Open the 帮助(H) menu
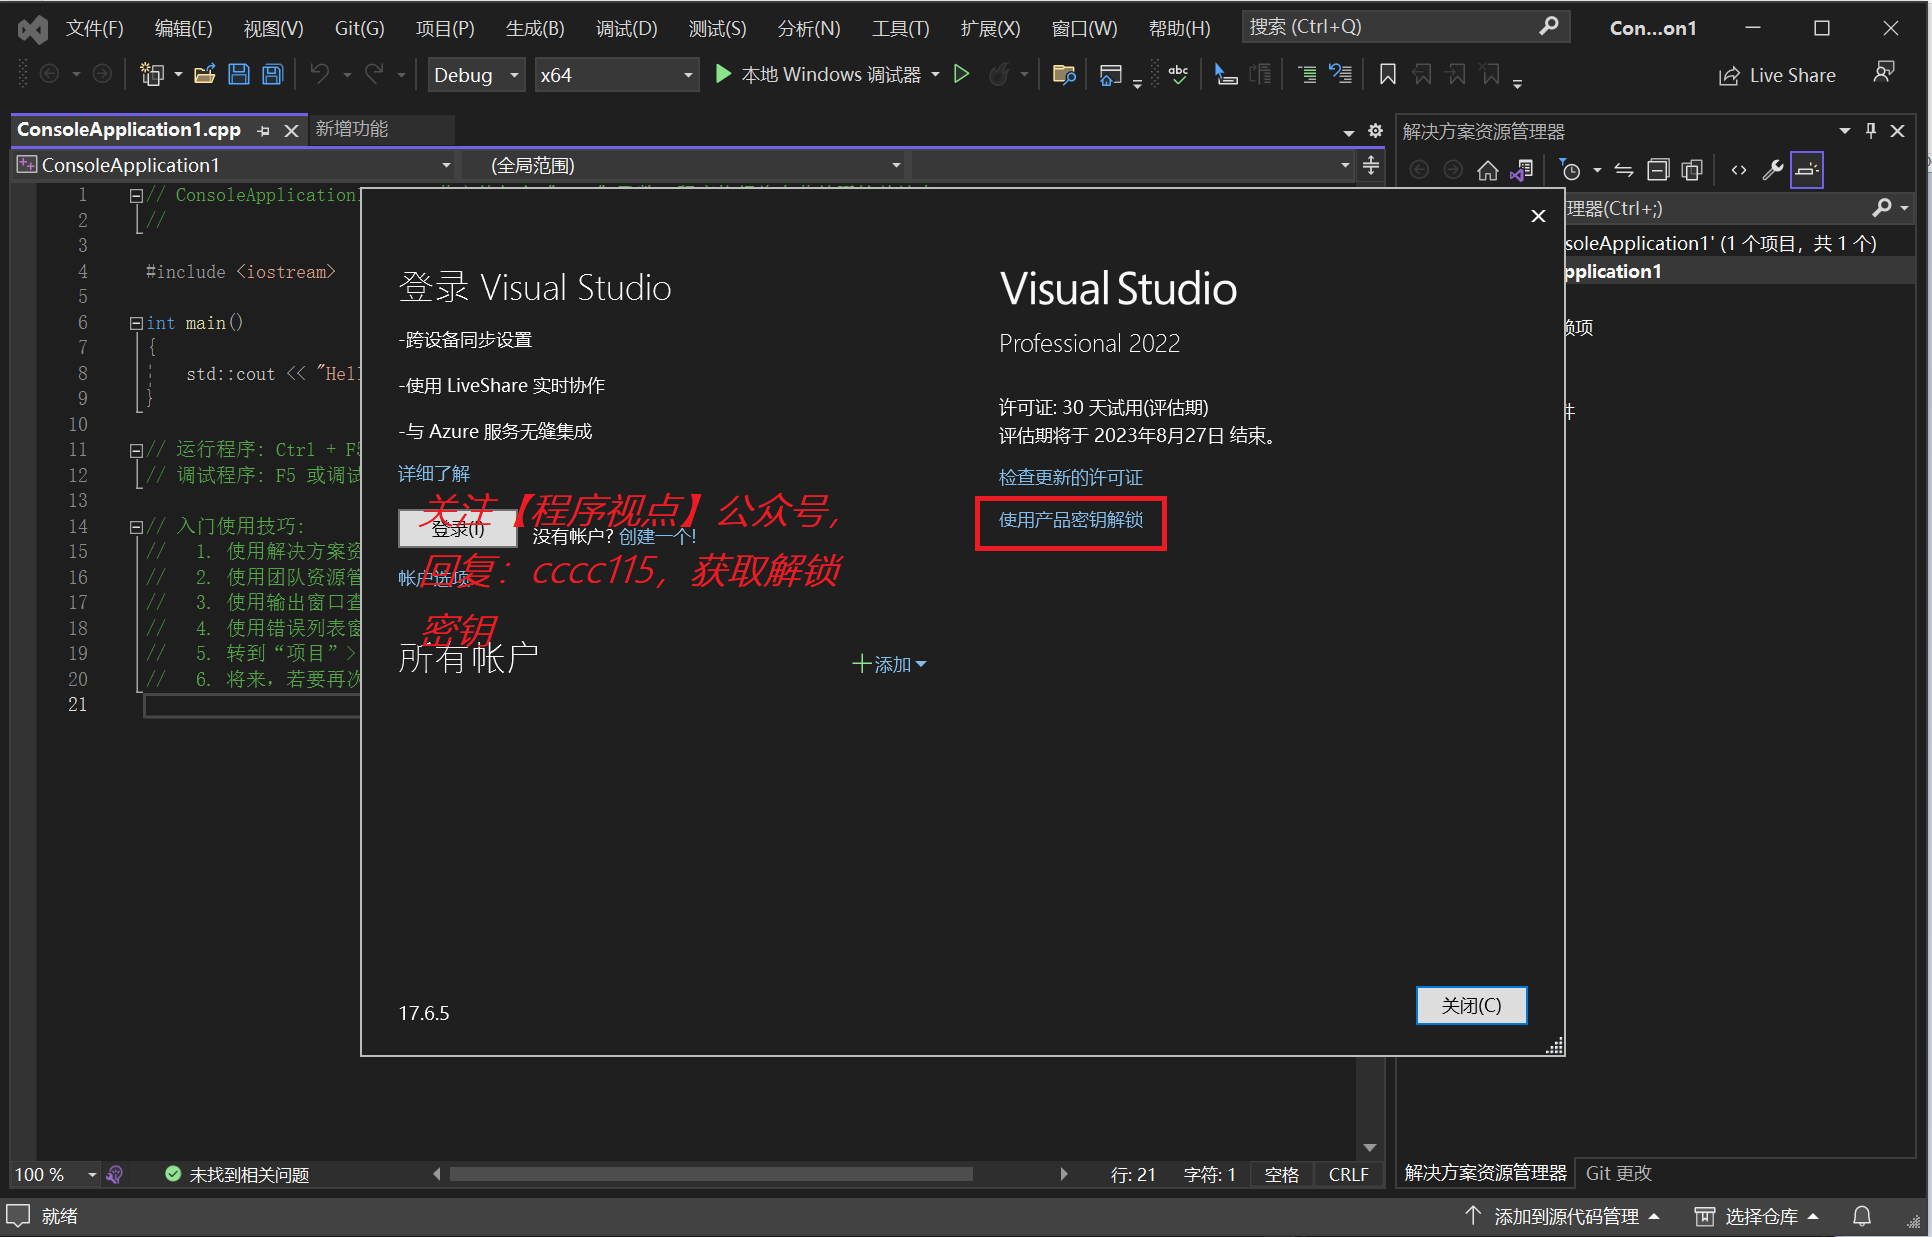The image size is (1932, 1237). [1179, 28]
